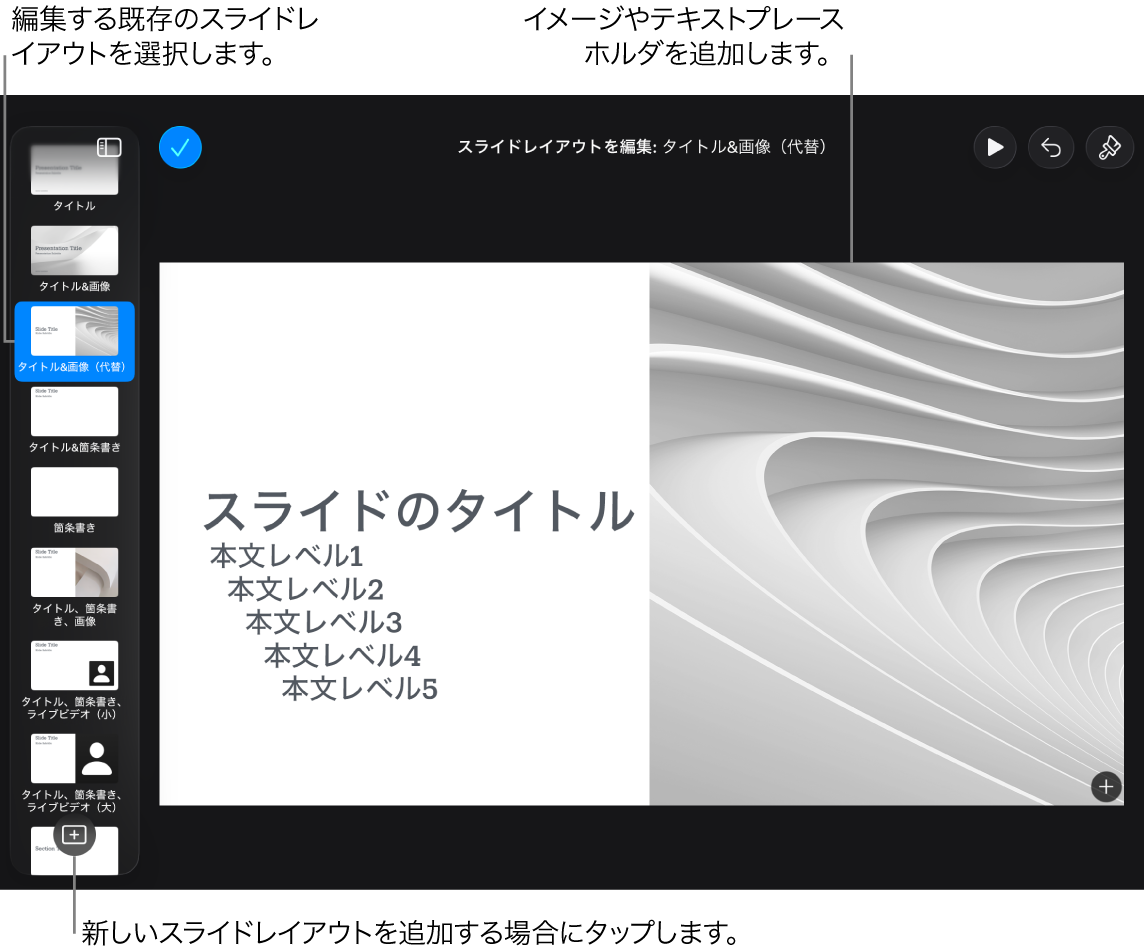
Task: Select the タイトル、箇条書き、ライブビデオ（小）layout
Action: [74, 665]
